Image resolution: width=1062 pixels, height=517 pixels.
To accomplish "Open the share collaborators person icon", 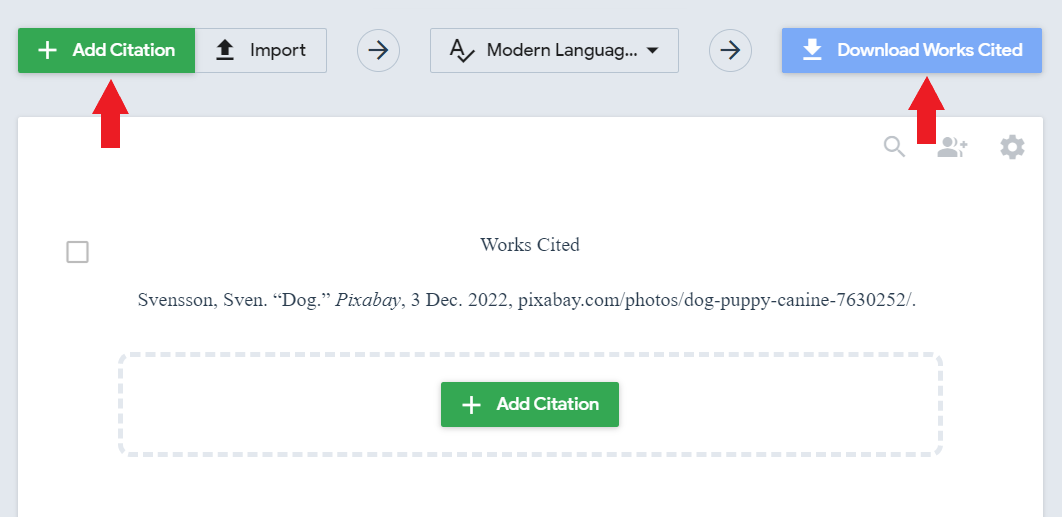I will click(x=952, y=147).
